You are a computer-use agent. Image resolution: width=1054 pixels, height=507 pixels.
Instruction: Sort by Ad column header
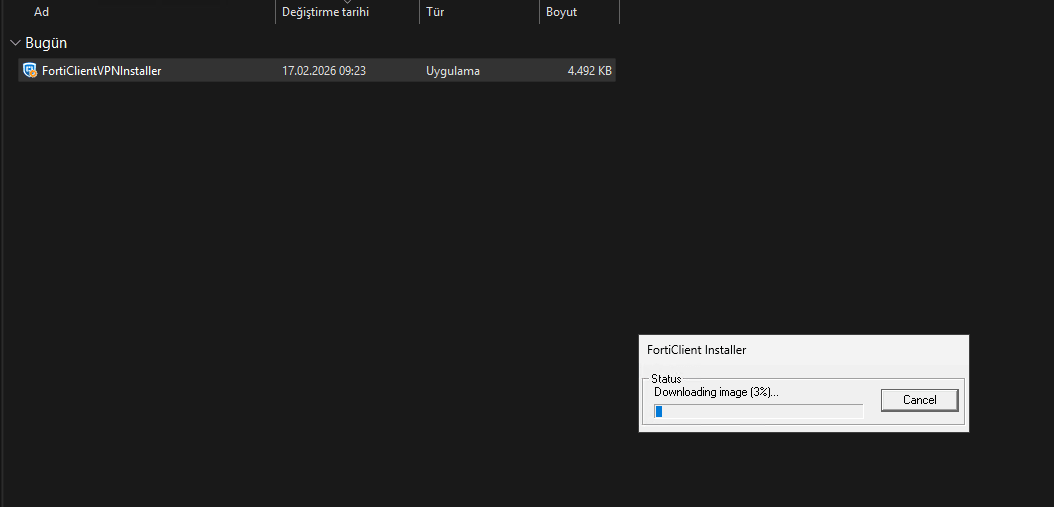(41, 12)
